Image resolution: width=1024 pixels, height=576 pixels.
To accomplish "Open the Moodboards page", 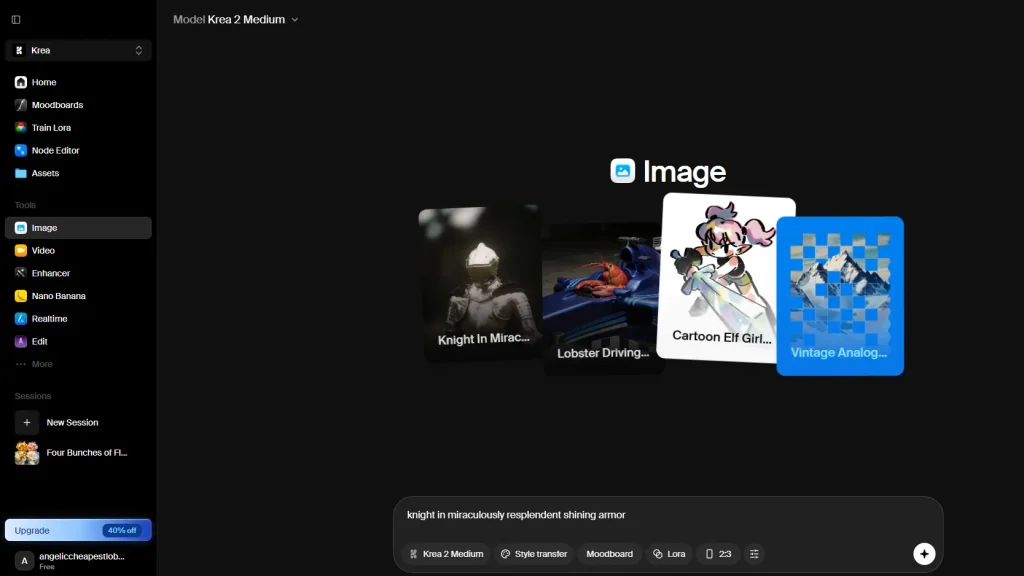I will (78, 105).
